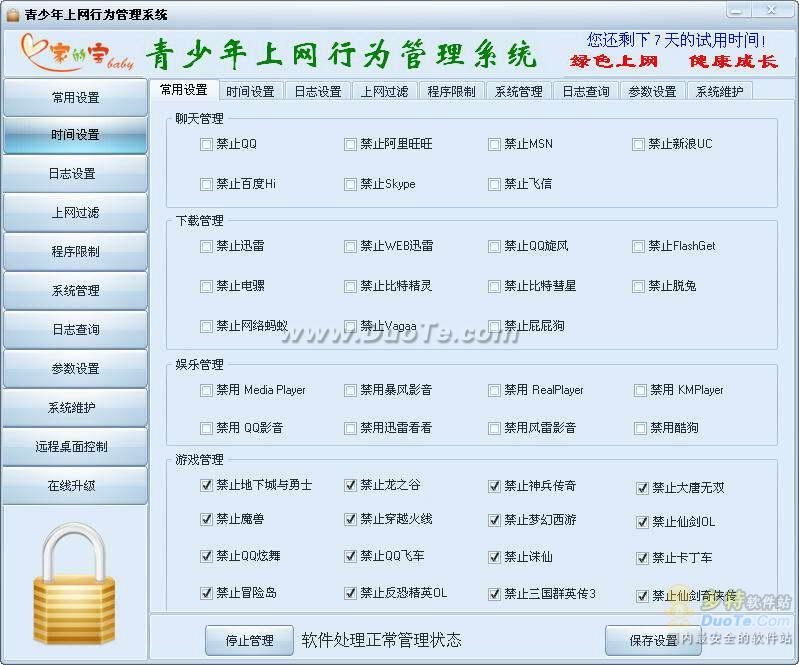Image resolution: width=799 pixels, height=665 pixels.
Task: Check the 禁止百度Hi box
Action: click(206, 184)
